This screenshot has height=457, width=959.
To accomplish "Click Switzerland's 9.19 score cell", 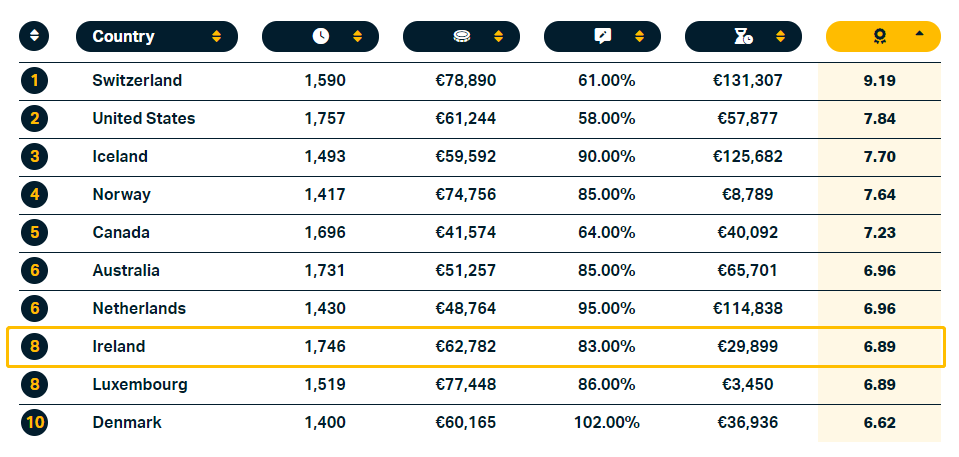I will [x=879, y=80].
